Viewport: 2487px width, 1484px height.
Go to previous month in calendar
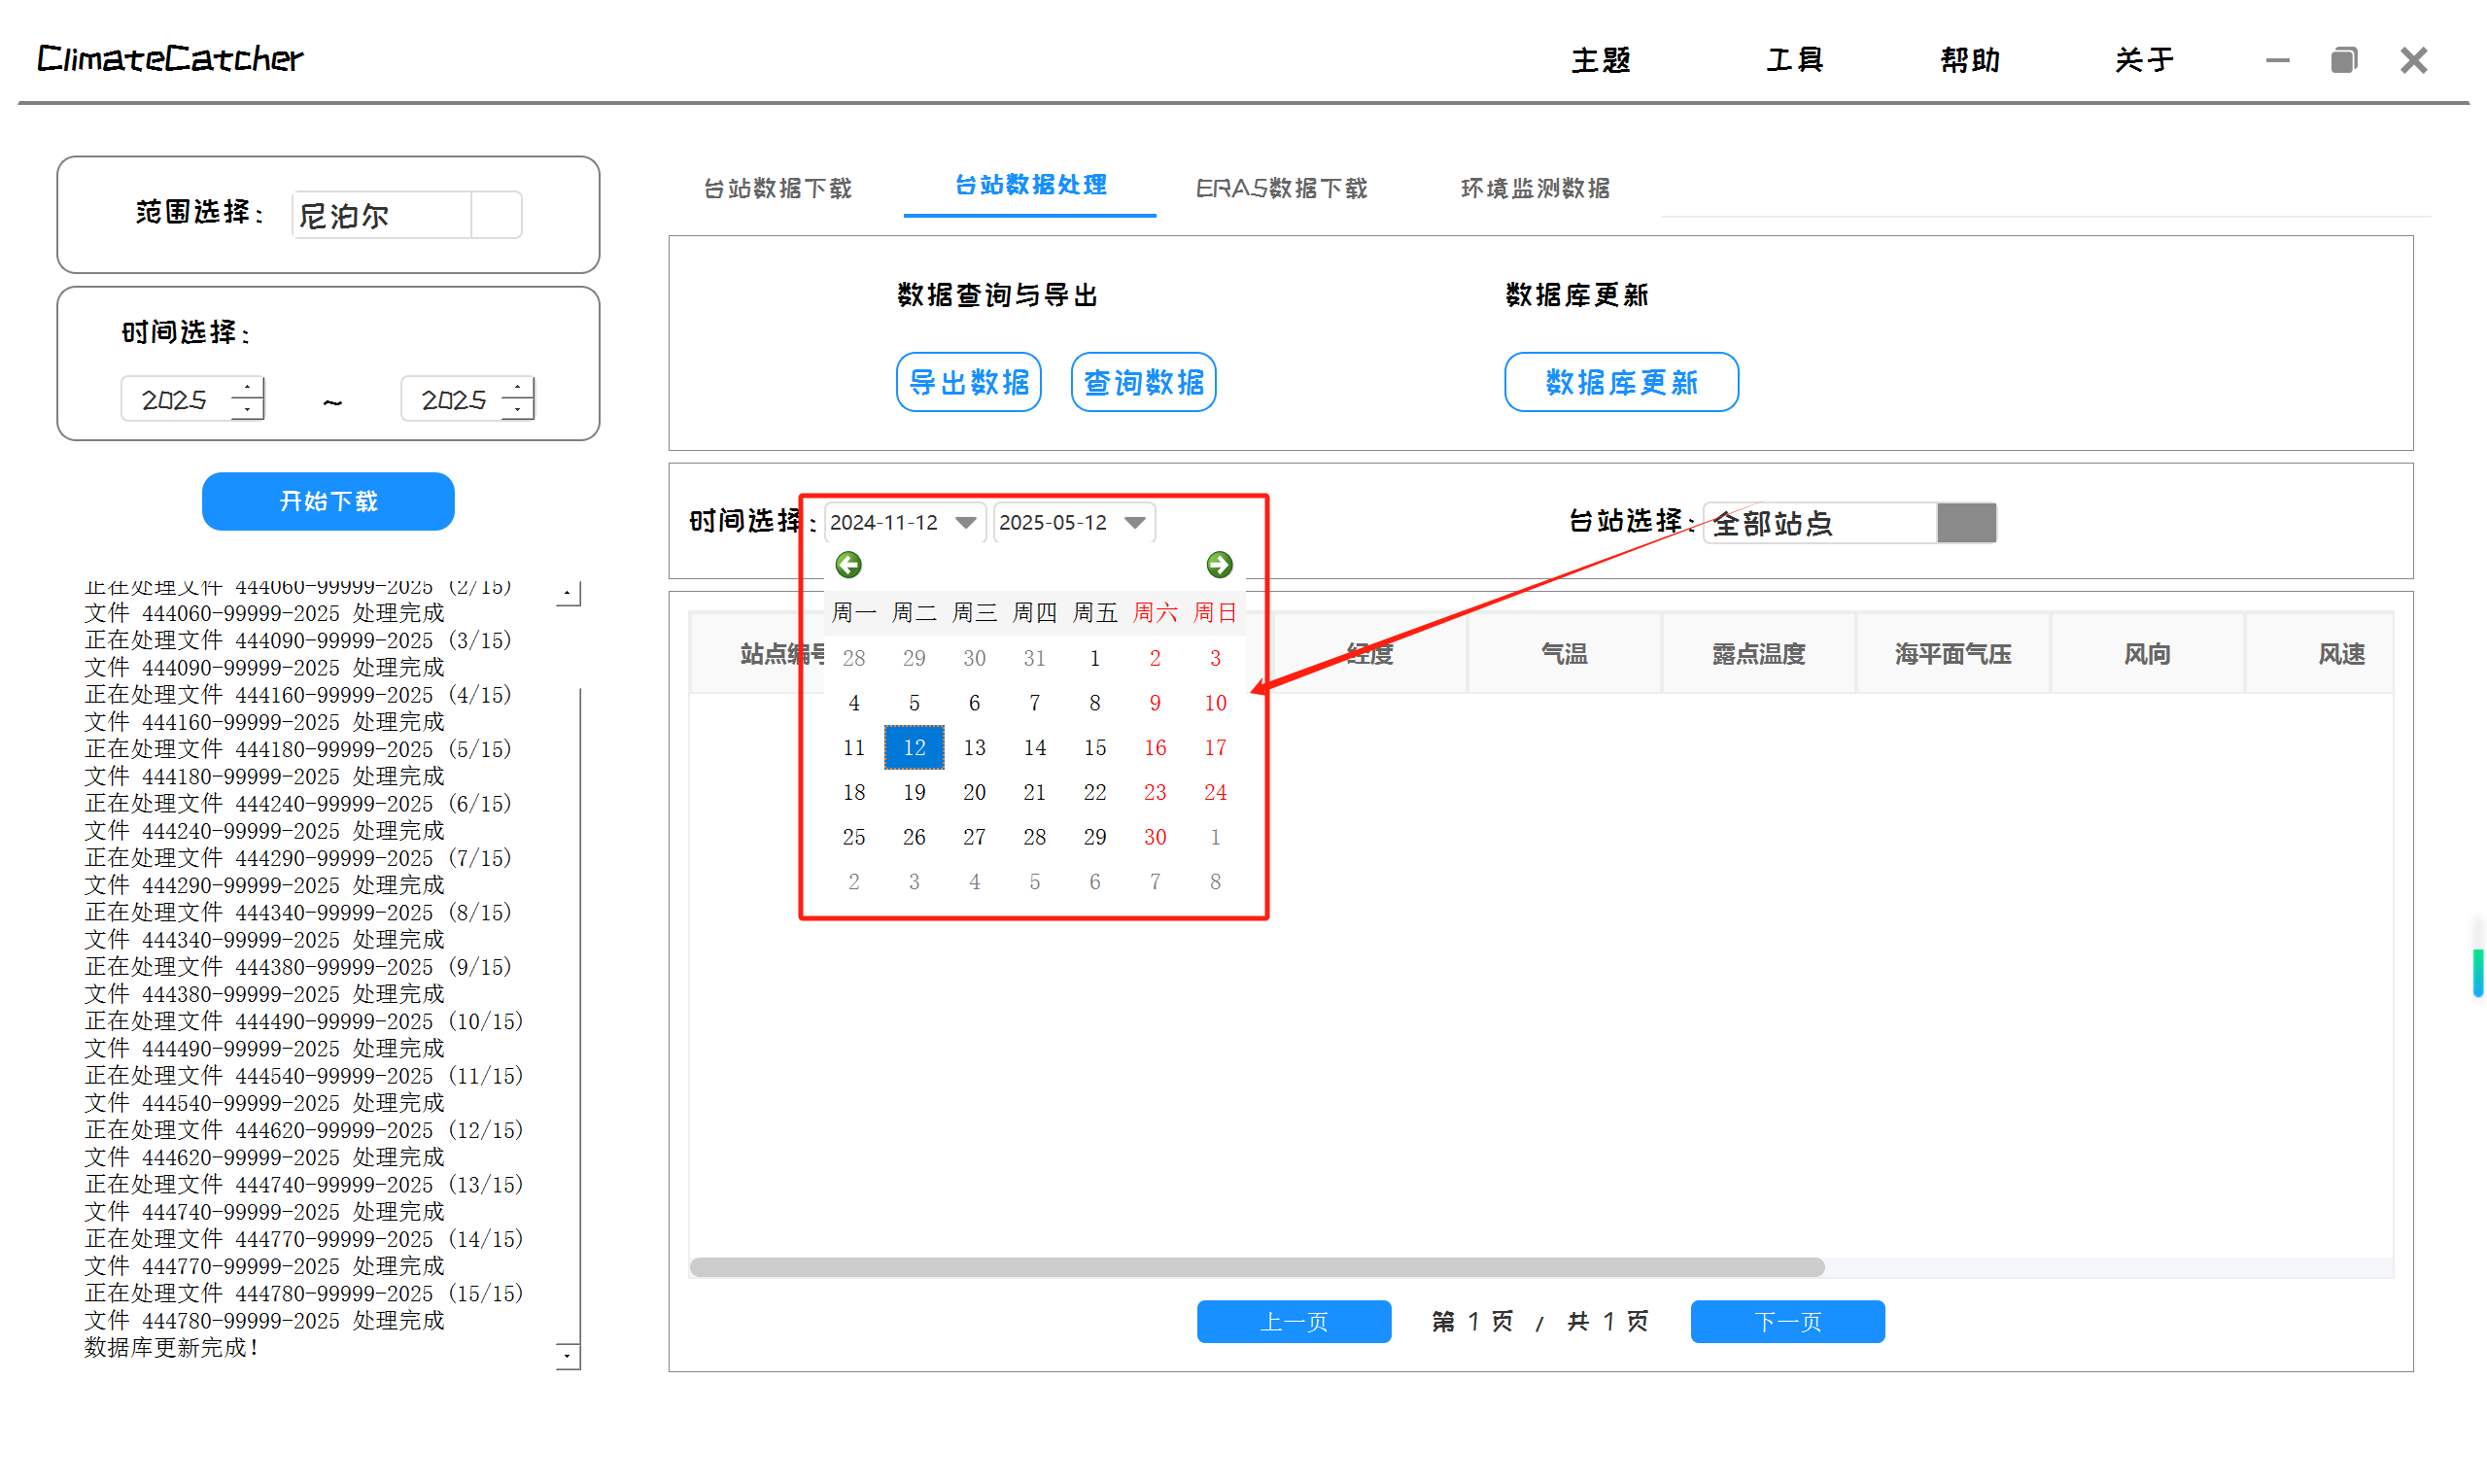pos(848,565)
